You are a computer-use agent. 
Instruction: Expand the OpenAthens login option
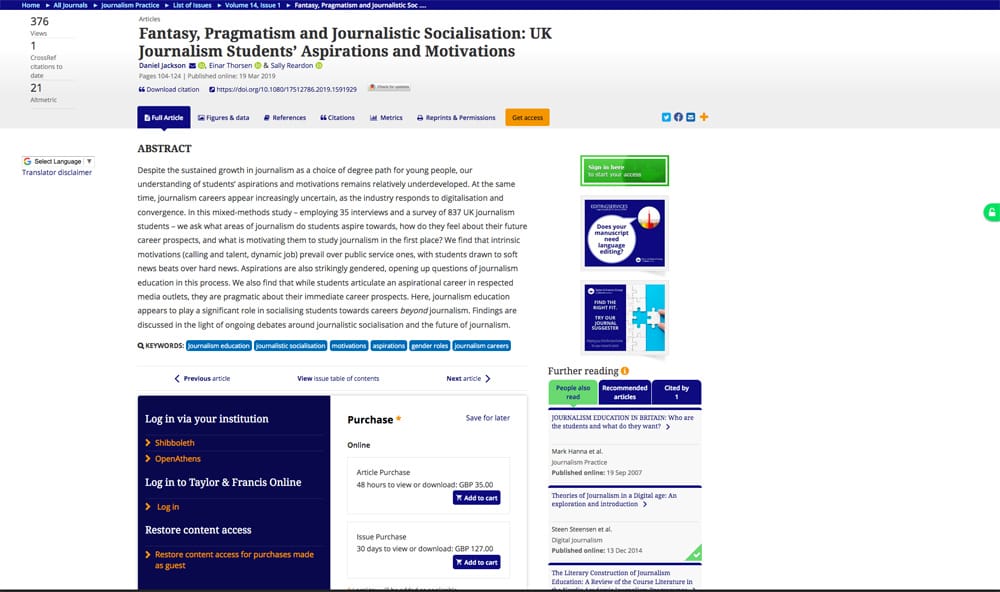[x=178, y=459]
